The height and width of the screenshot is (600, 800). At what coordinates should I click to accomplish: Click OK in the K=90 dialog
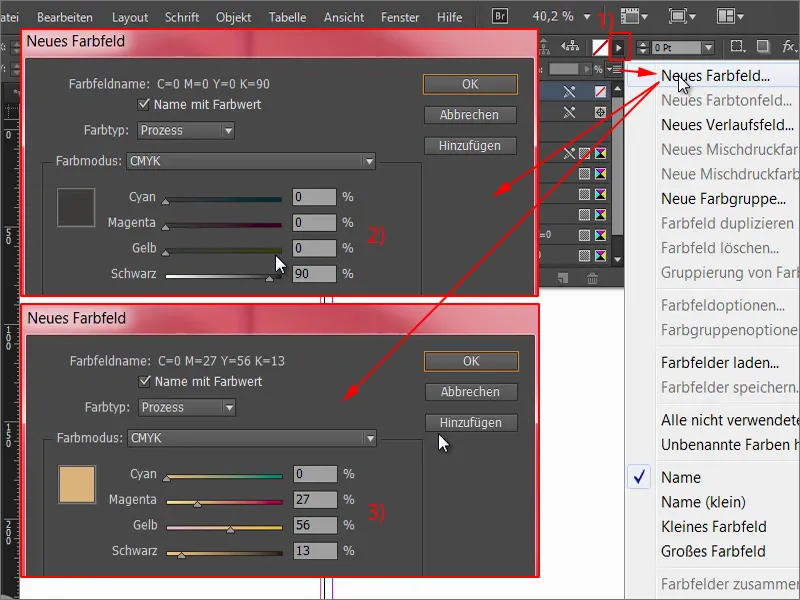click(x=470, y=84)
